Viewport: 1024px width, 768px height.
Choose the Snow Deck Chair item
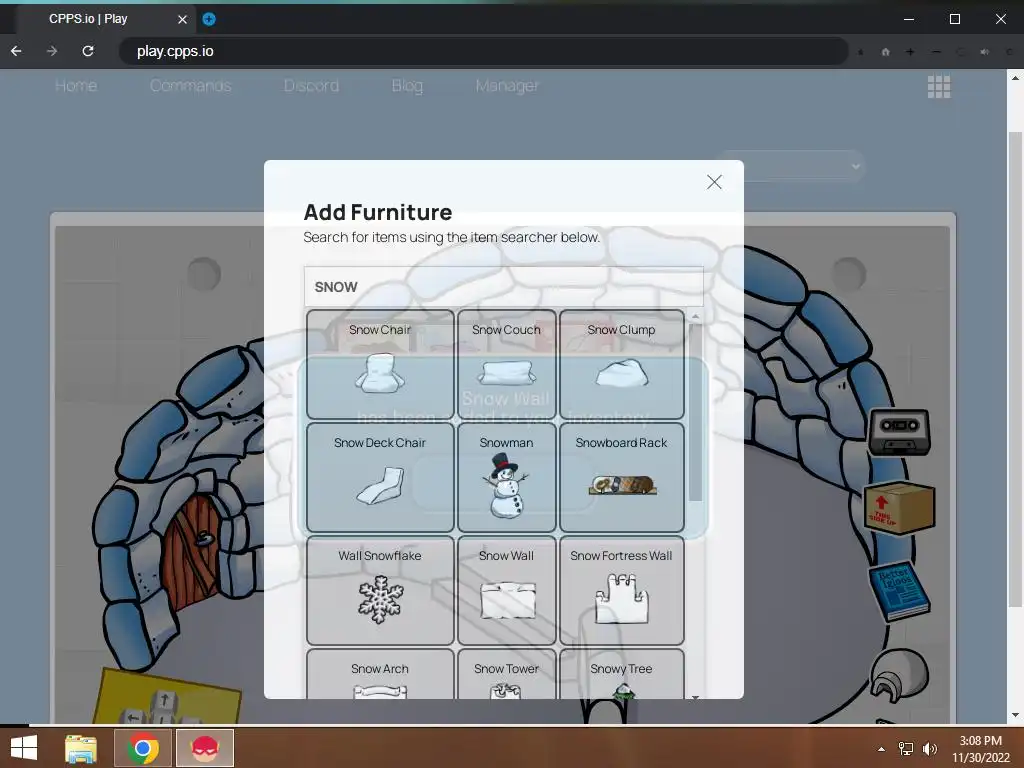[x=380, y=477]
